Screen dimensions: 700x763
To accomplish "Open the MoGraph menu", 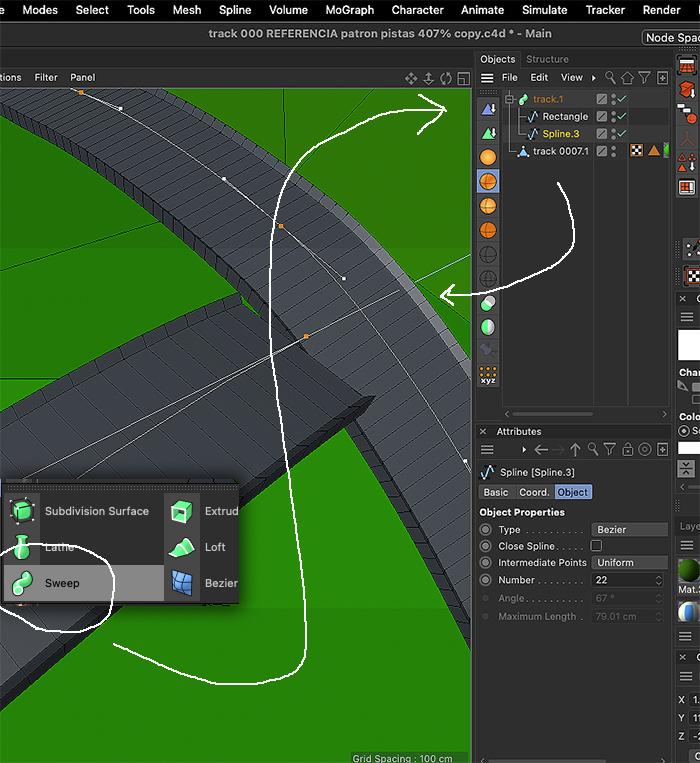I will tap(349, 10).
